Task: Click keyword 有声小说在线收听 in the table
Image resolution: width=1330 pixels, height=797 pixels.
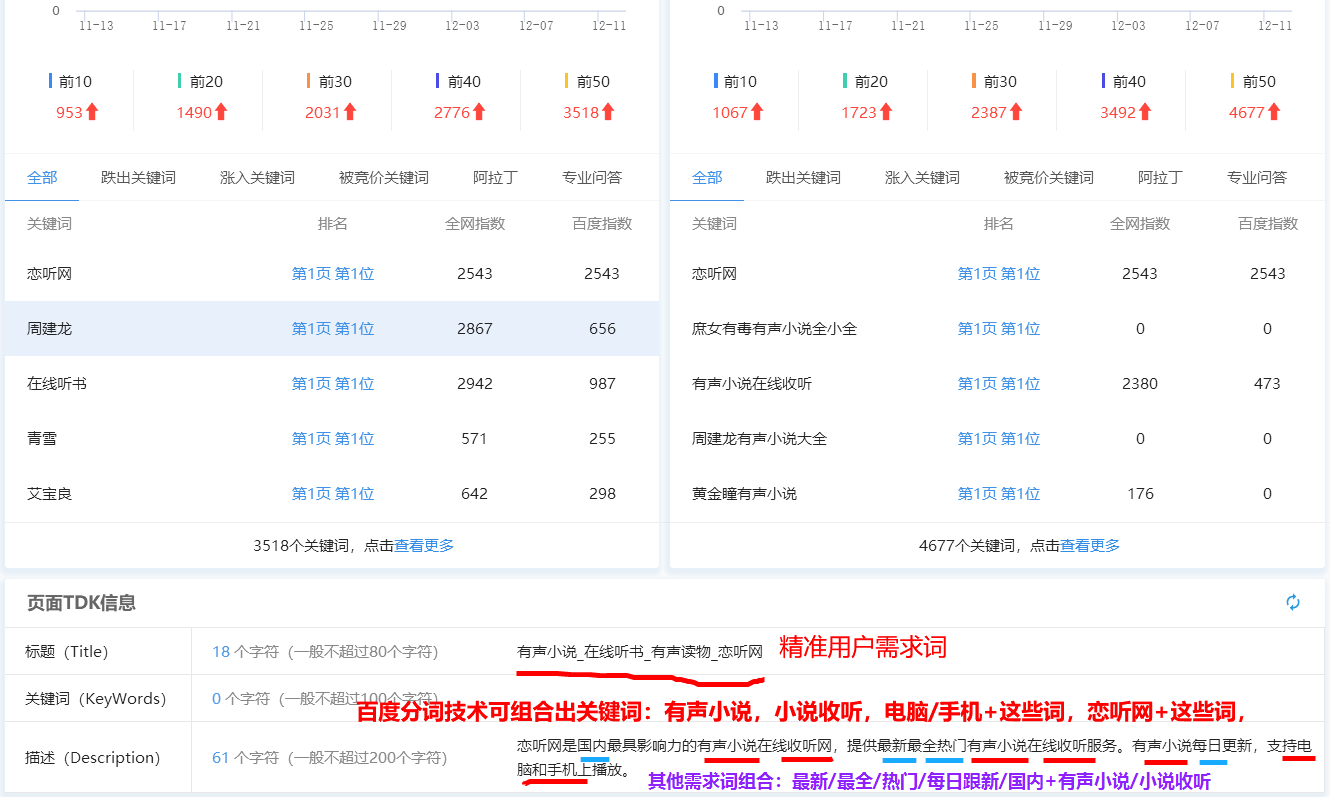Action: 752,384
